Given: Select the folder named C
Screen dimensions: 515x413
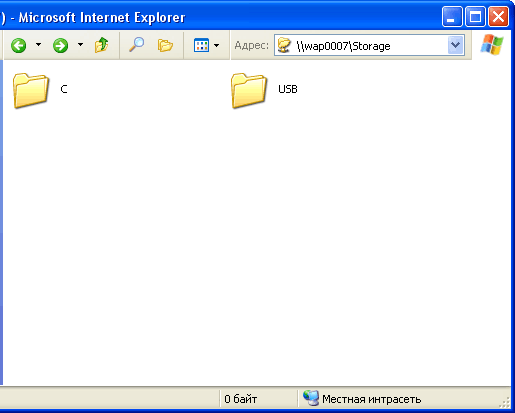Looking at the screenshot, I should (40, 90).
